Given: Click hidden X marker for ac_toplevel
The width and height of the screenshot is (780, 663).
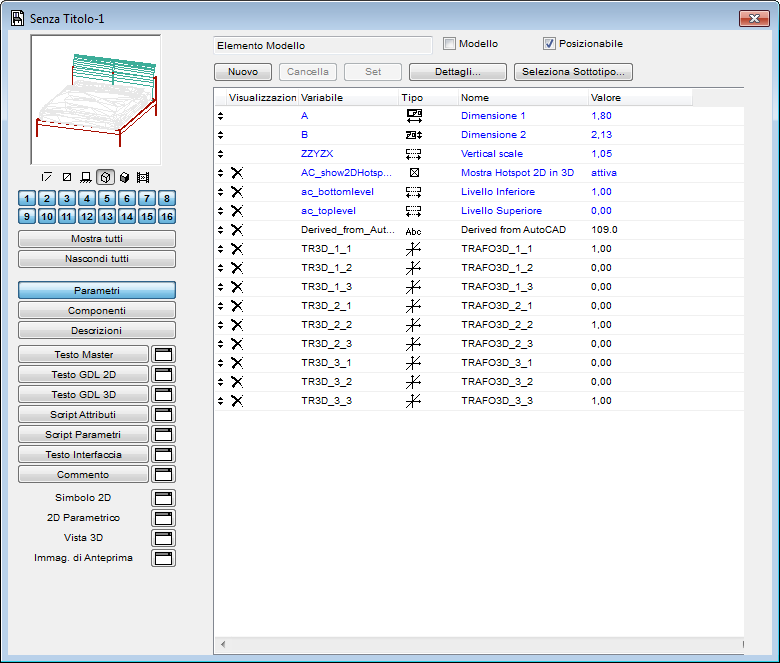Looking at the screenshot, I should [x=237, y=211].
